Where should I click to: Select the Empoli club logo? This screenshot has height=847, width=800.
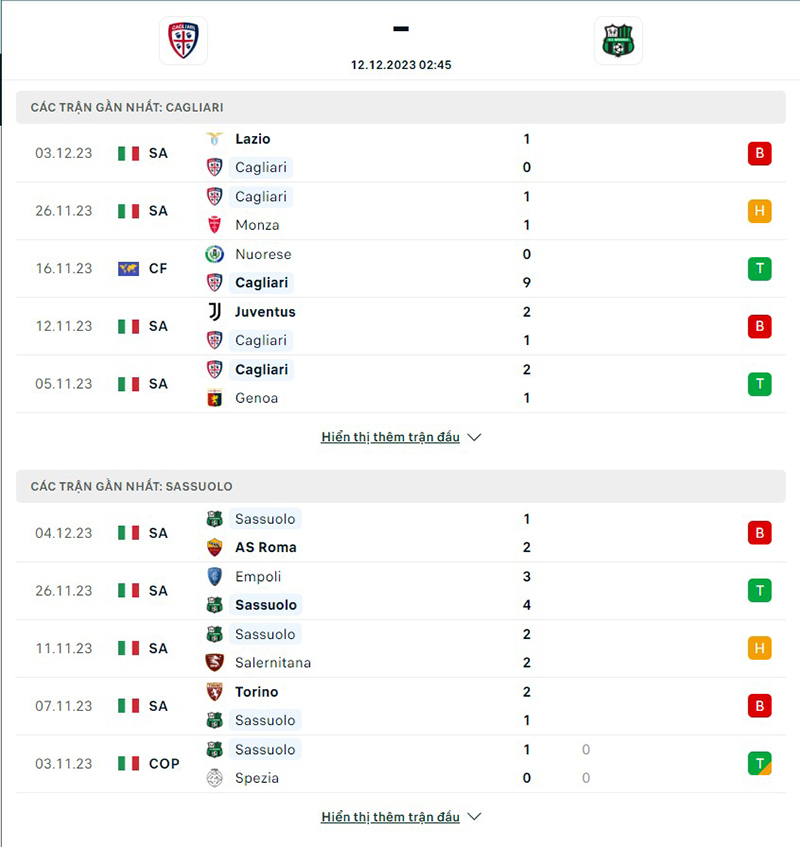213,576
